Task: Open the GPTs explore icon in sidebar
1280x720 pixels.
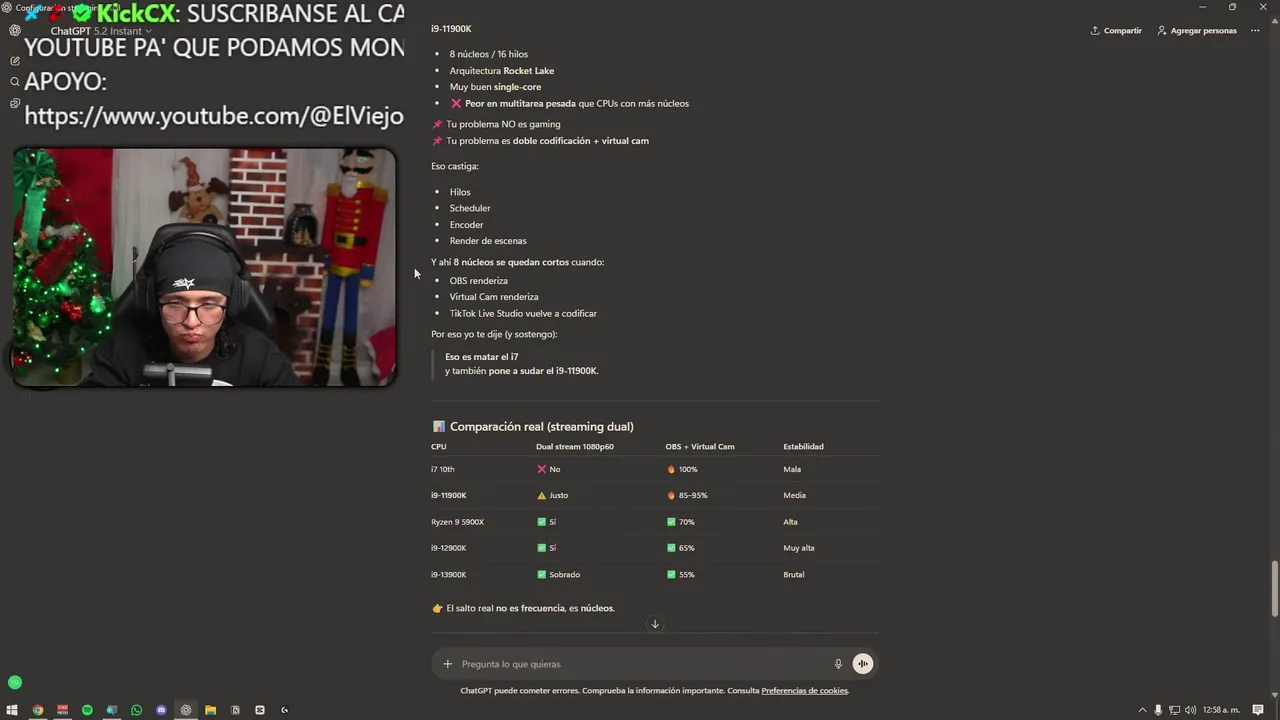Action: tap(15, 103)
